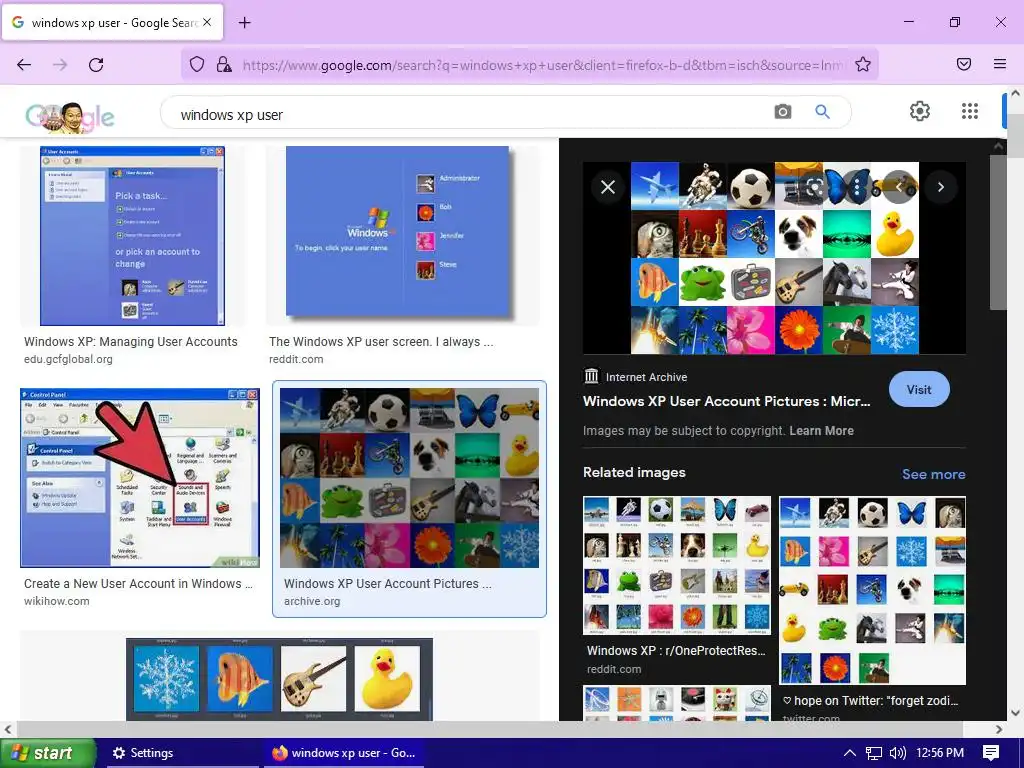Screen dimensions: 1024x768
Task: Close the Google Search tab
Action: pos(206,22)
